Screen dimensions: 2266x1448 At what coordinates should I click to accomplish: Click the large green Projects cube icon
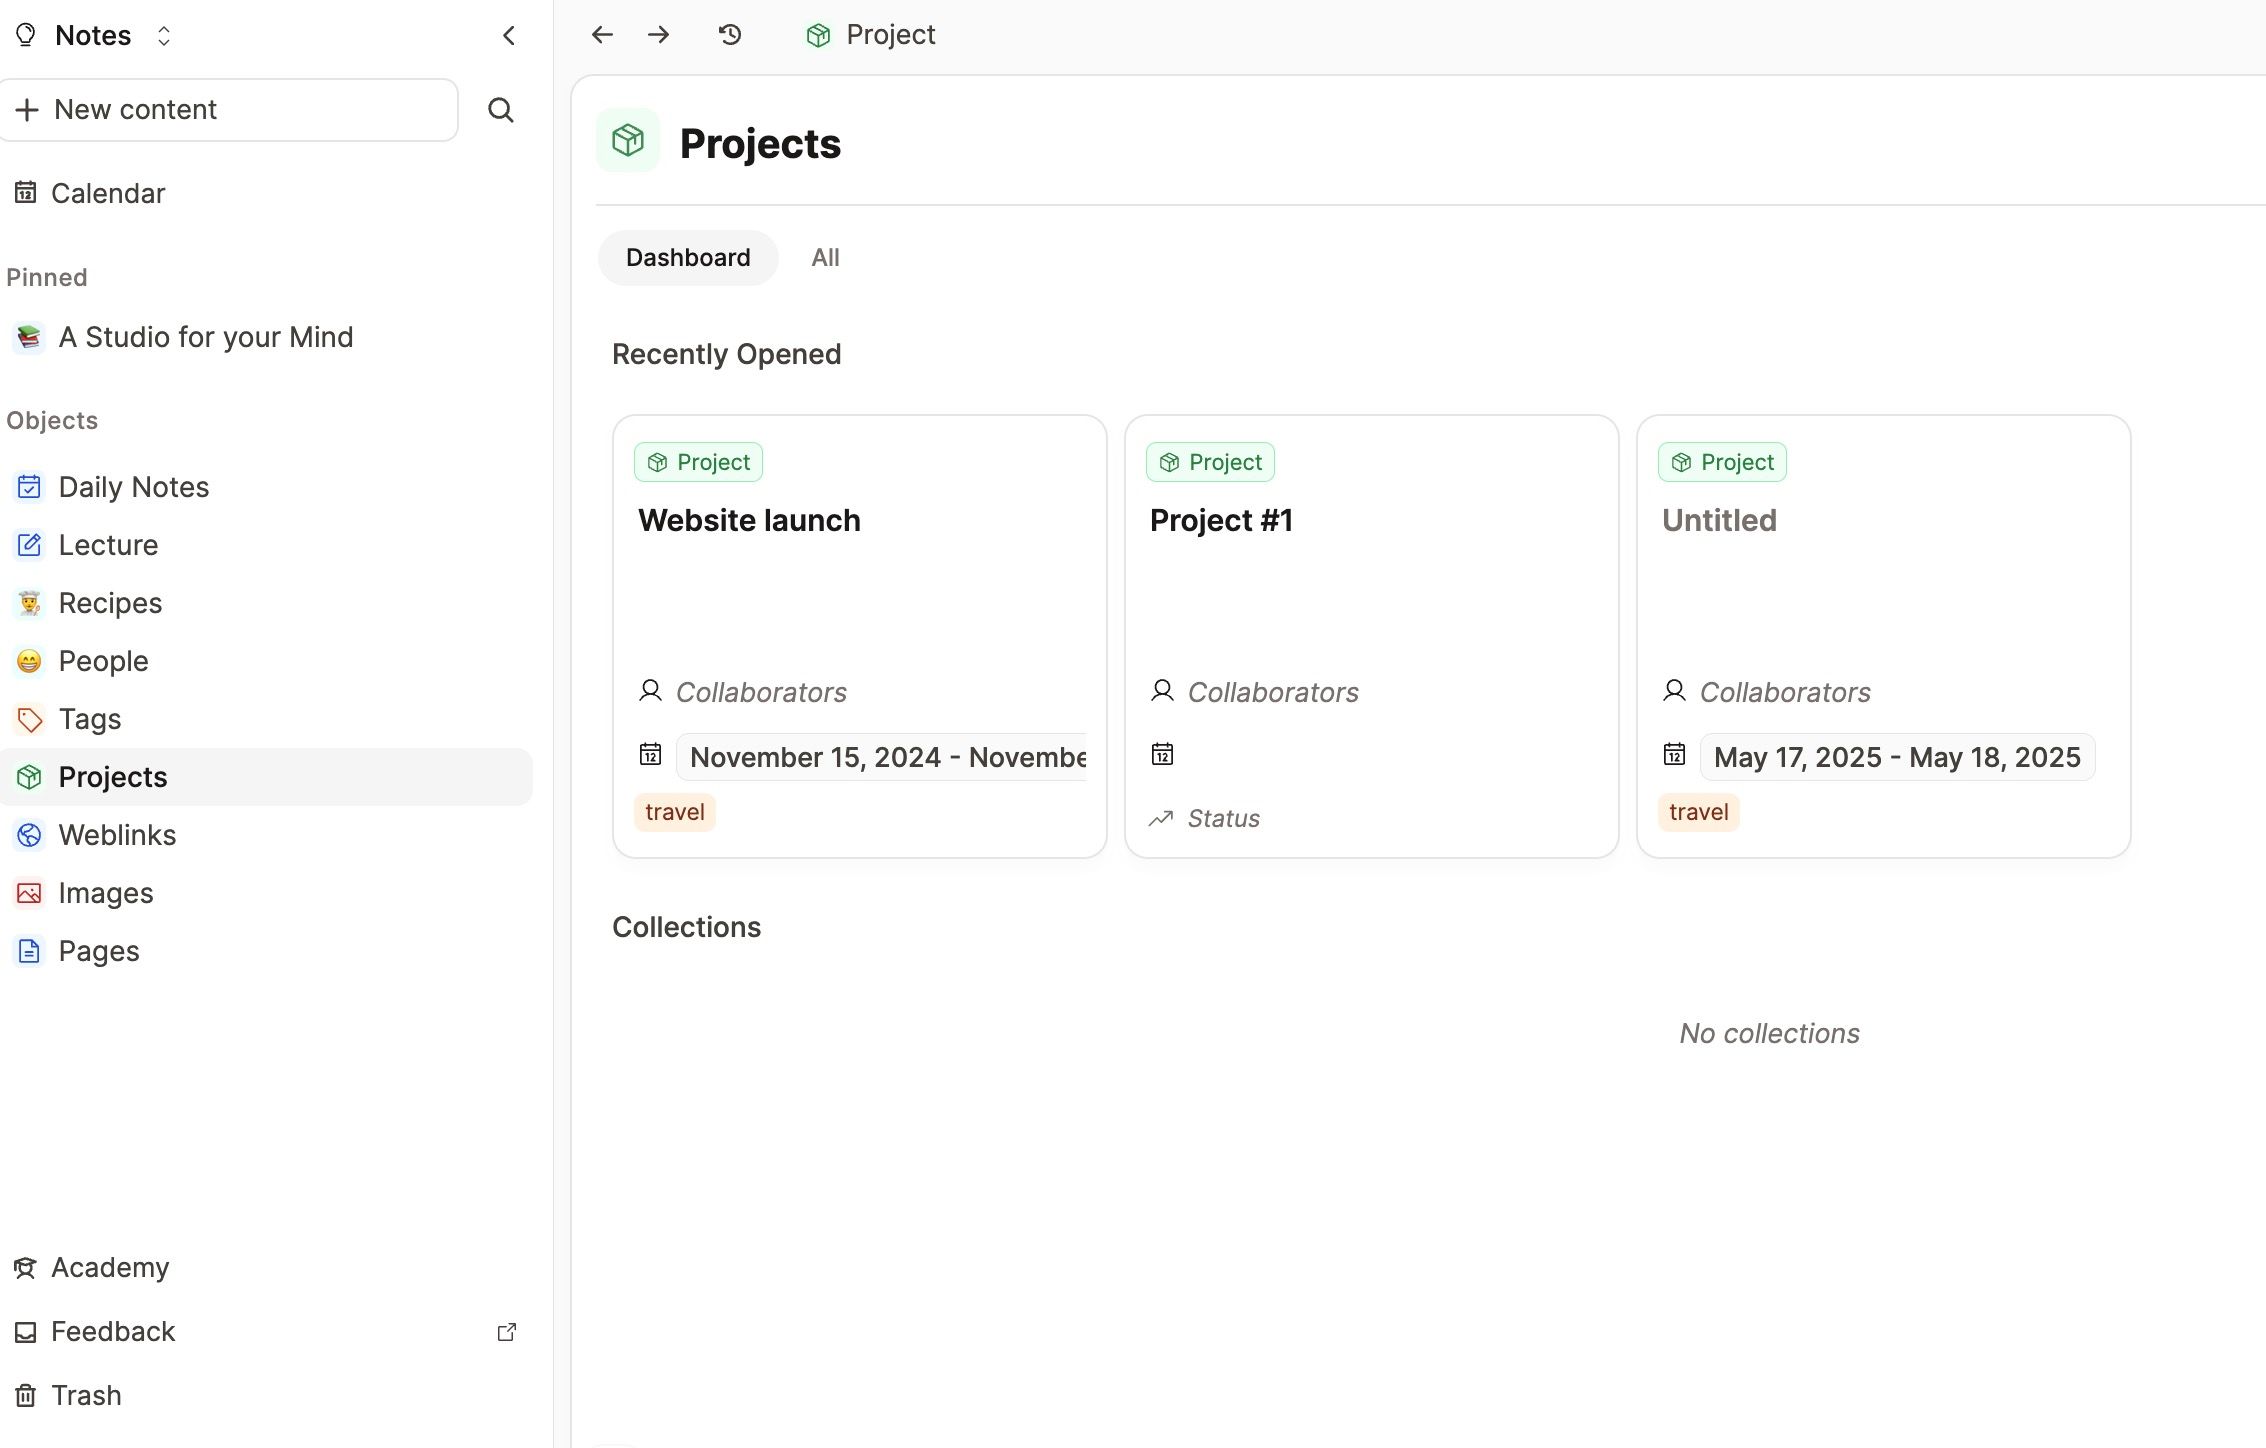(628, 141)
